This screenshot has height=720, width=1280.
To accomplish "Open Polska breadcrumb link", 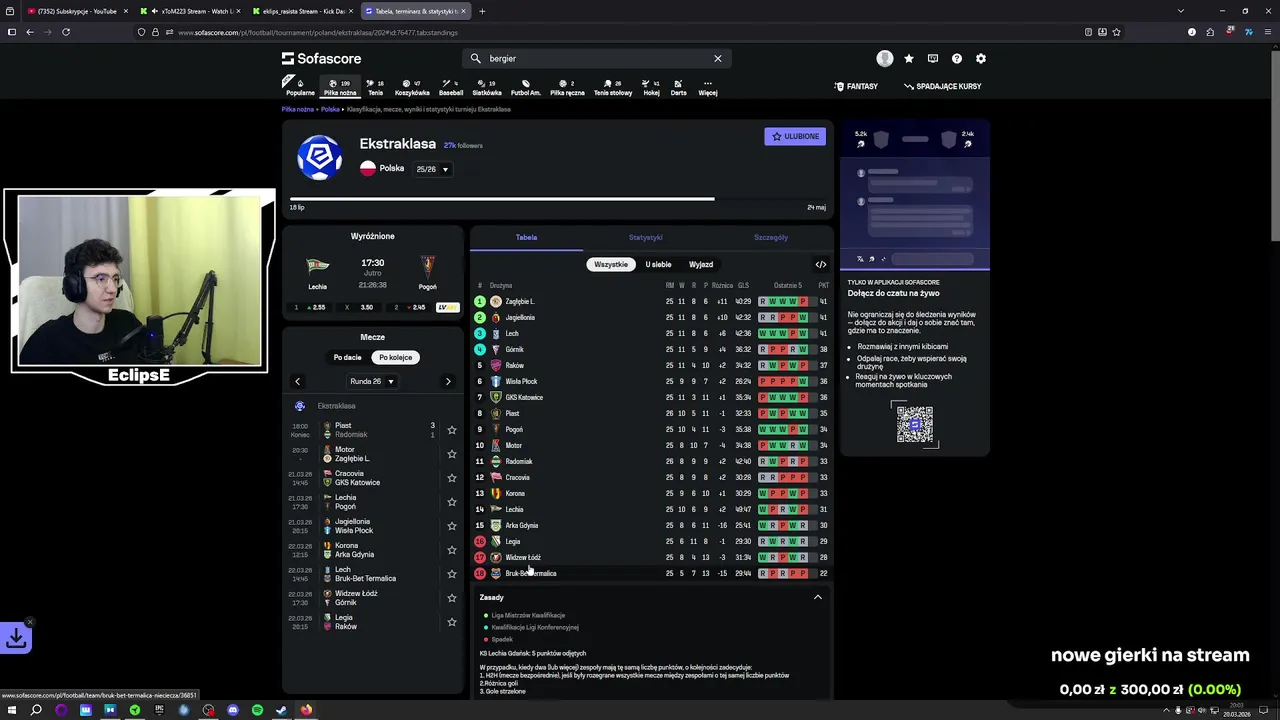I will 330,109.
